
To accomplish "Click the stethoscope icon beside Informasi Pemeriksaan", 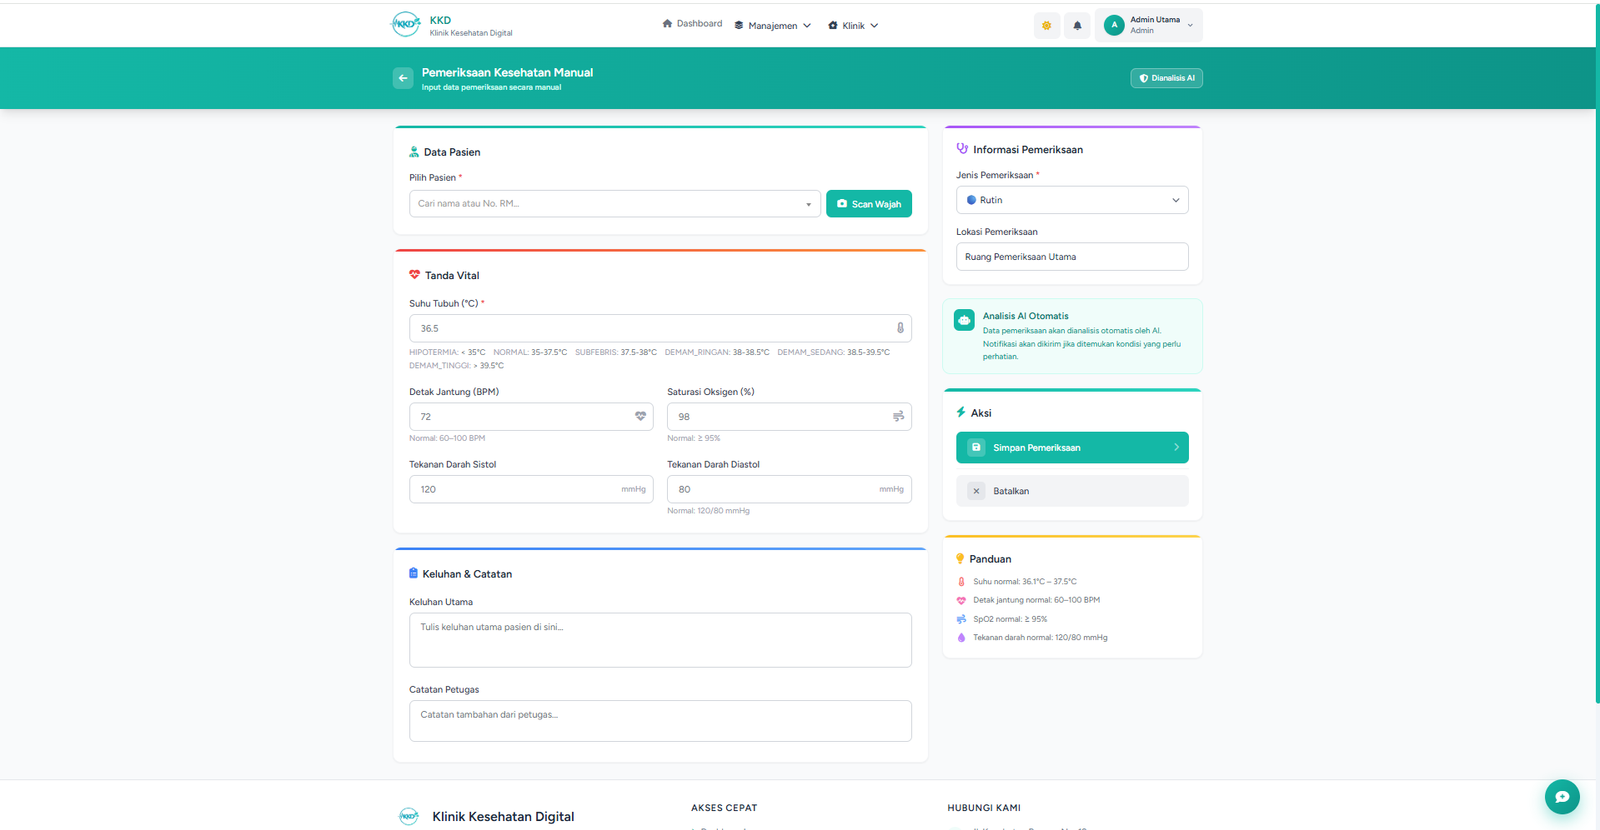I will coord(962,149).
